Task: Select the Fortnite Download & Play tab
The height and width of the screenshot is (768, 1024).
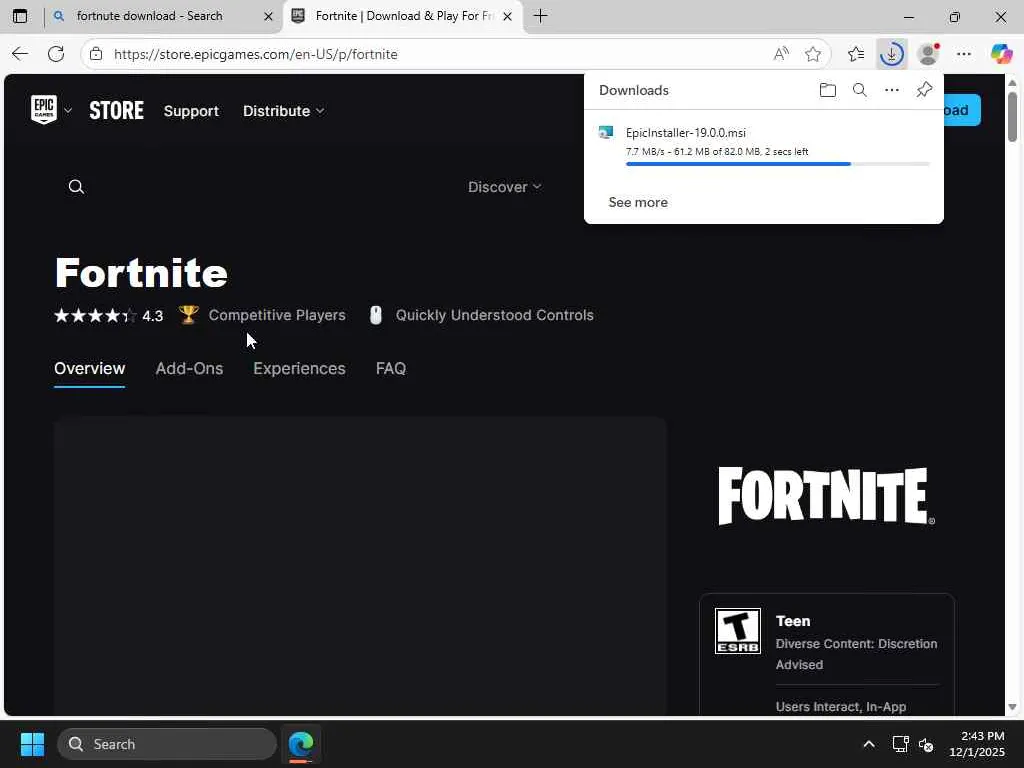Action: 403,16
